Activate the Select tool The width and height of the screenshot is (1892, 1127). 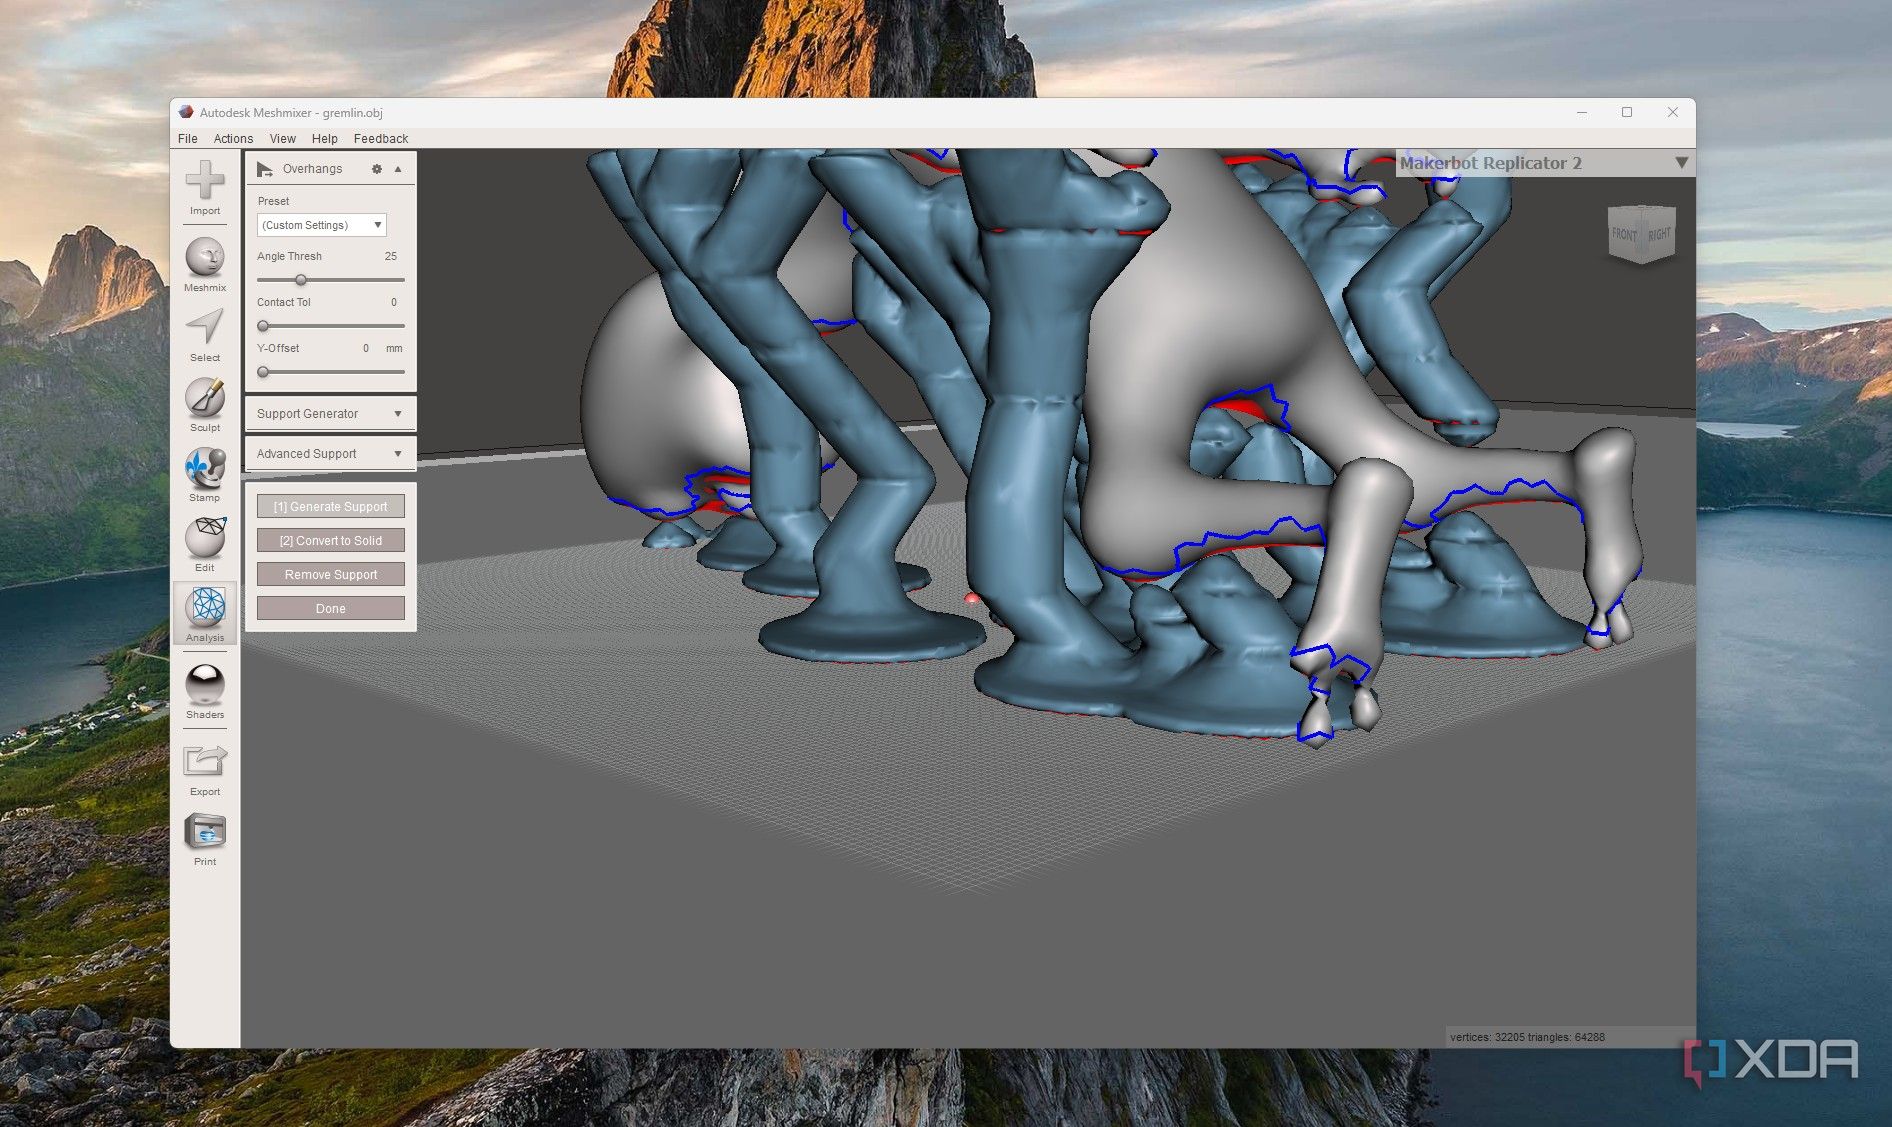[205, 335]
